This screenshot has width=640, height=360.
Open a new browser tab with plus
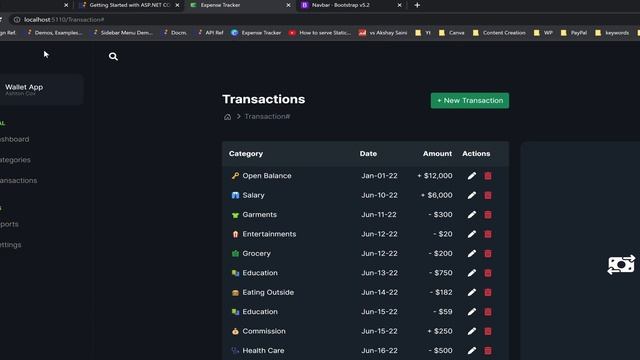click(x=417, y=5)
